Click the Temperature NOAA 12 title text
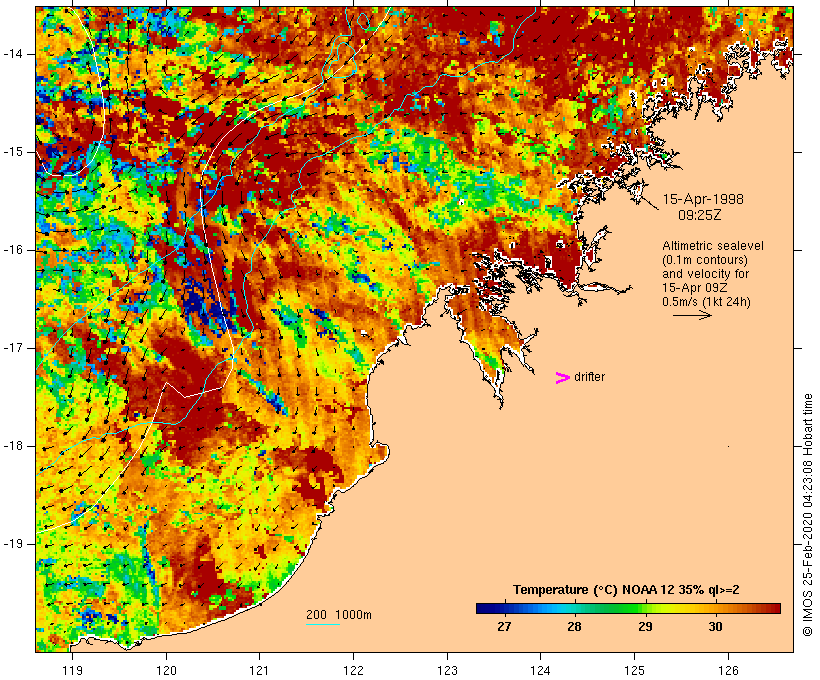The width and height of the screenshot is (820, 680). point(626,590)
